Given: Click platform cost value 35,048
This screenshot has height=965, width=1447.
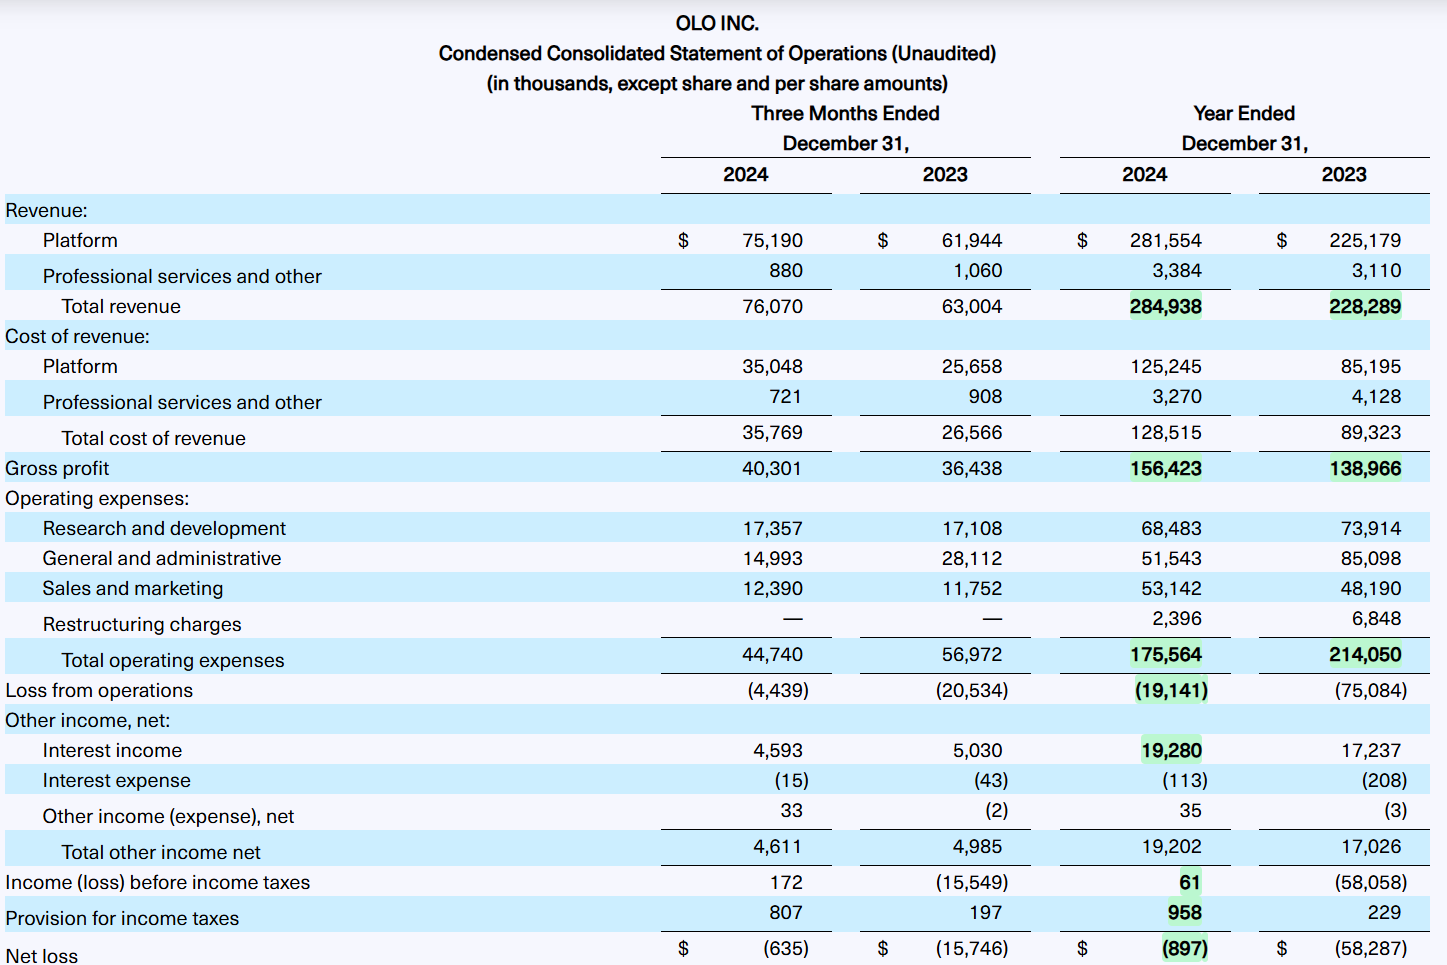Looking at the screenshot, I should pos(772,366).
